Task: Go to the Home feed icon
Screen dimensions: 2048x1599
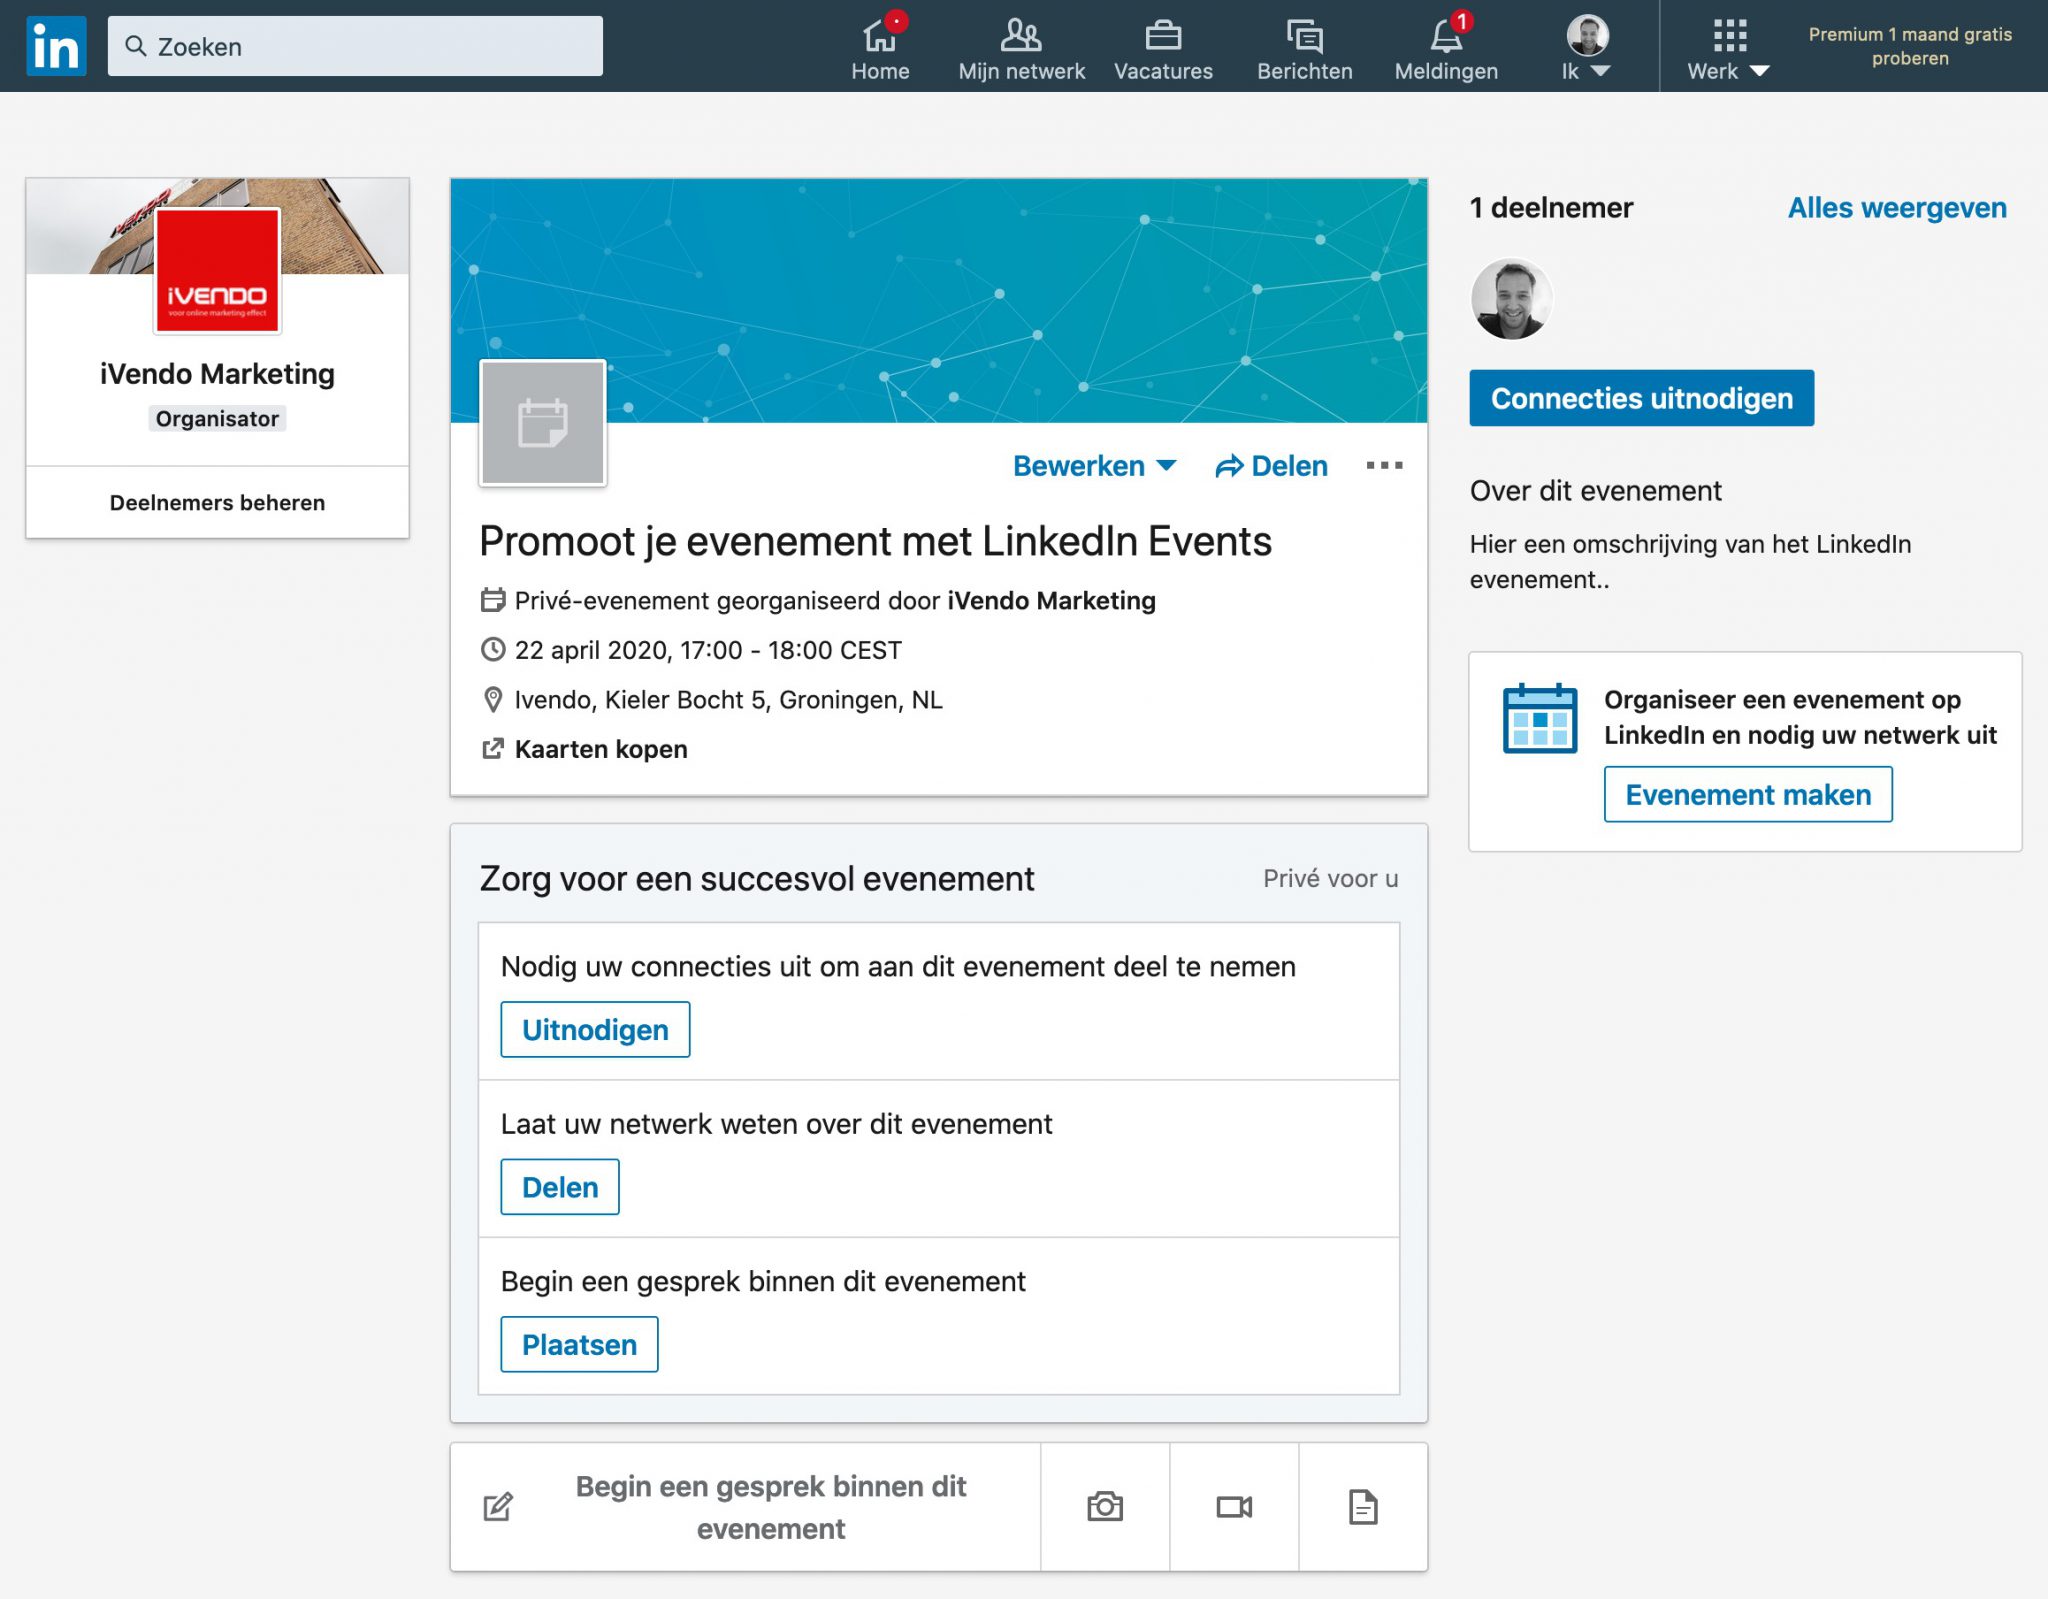Action: 880,46
